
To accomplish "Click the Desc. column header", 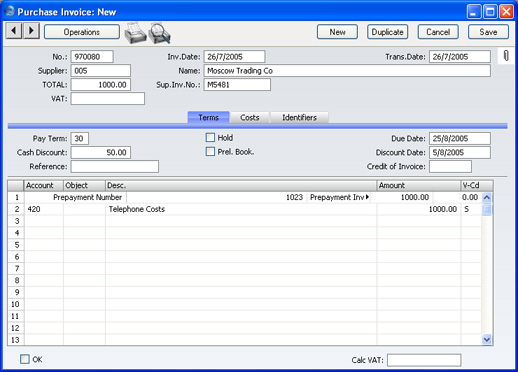I will pyautogui.click(x=241, y=185).
